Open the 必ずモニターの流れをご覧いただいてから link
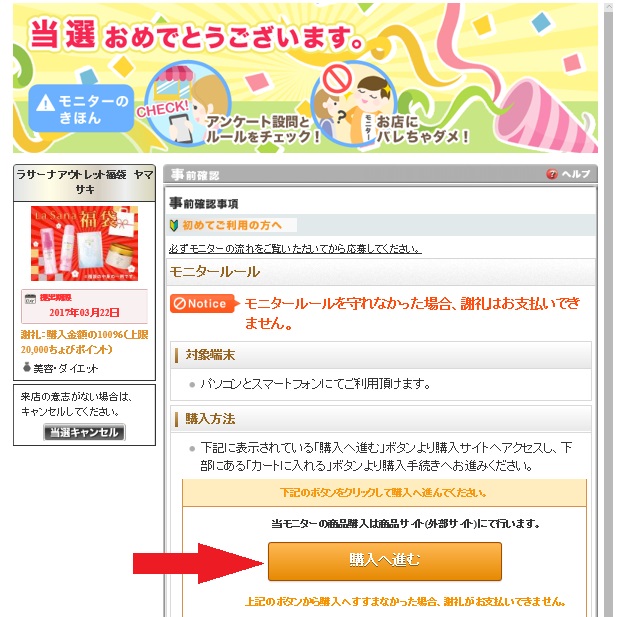The height and width of the screenshot is (617, 627). pos(295,249)
